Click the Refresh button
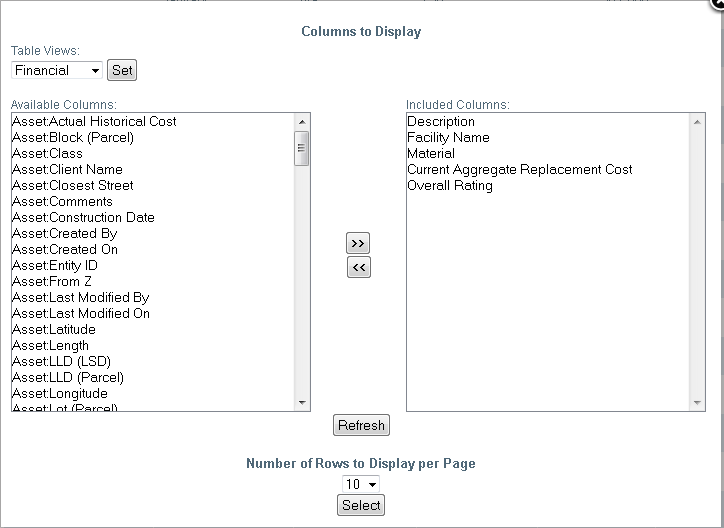Image resolution: width=724 pixels, height=528 pixels. click(x=361, y=425)
